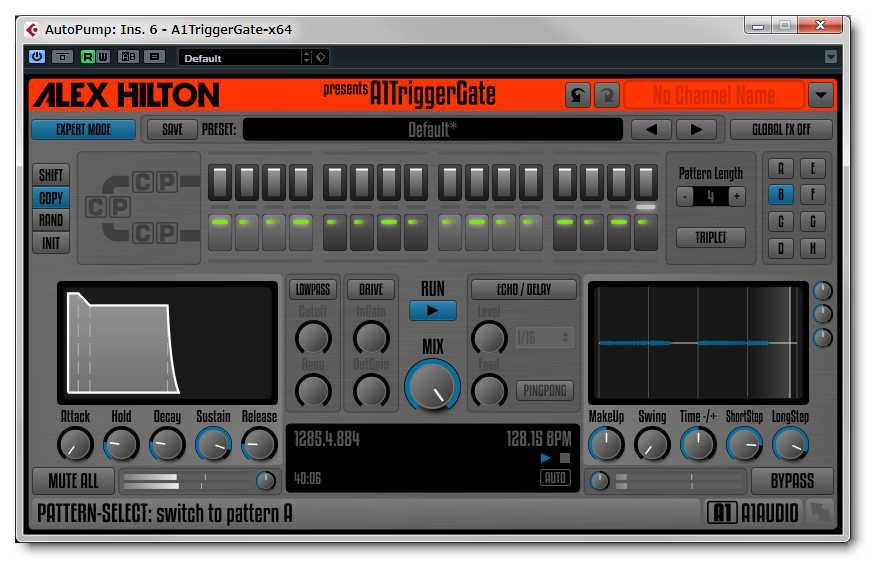This screenshot has width=878, height=570.
Task: Click the Attack knob
Action: click(75, 445)
